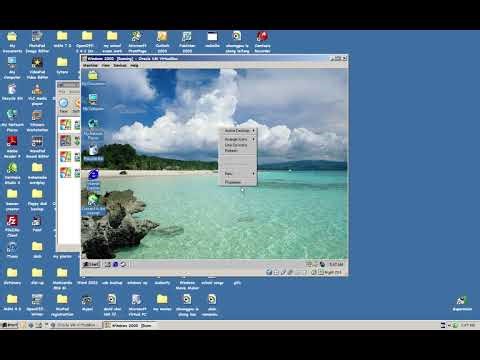Launch Outlook 2003 desktop shortcut
This screenshot has height=360, width=480.
click(162, 42)
